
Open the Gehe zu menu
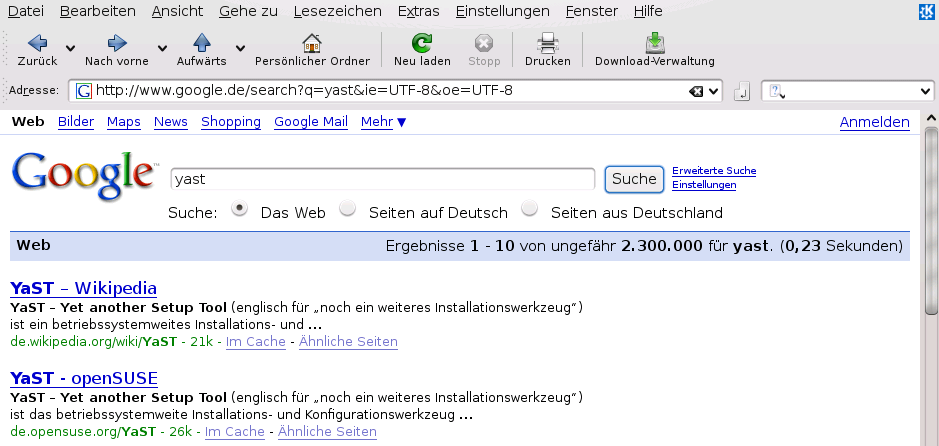[x=248, y=11]
